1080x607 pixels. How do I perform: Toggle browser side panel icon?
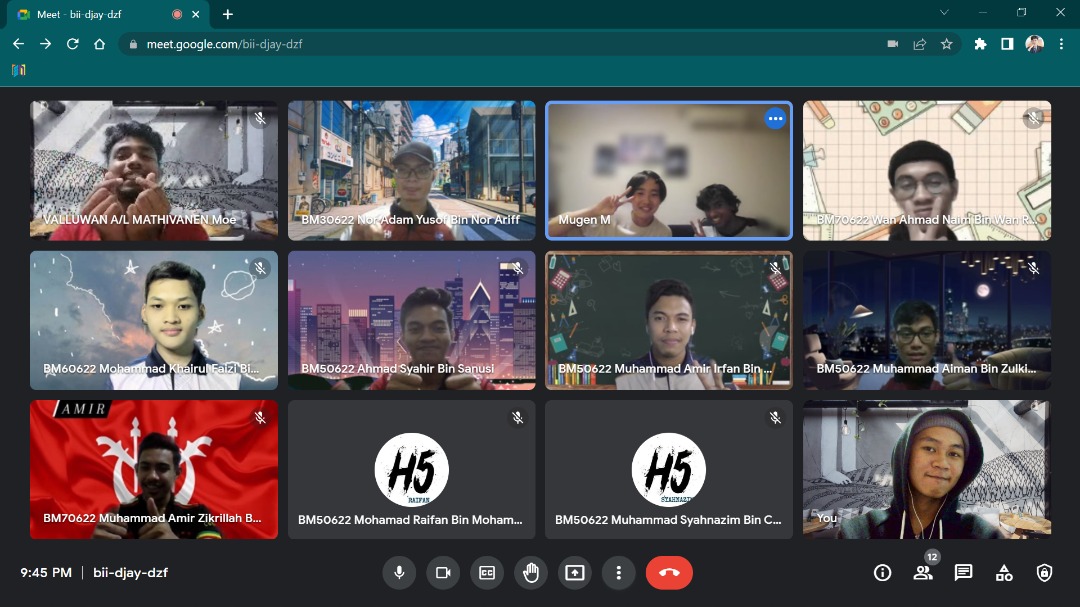(1007, 44)
